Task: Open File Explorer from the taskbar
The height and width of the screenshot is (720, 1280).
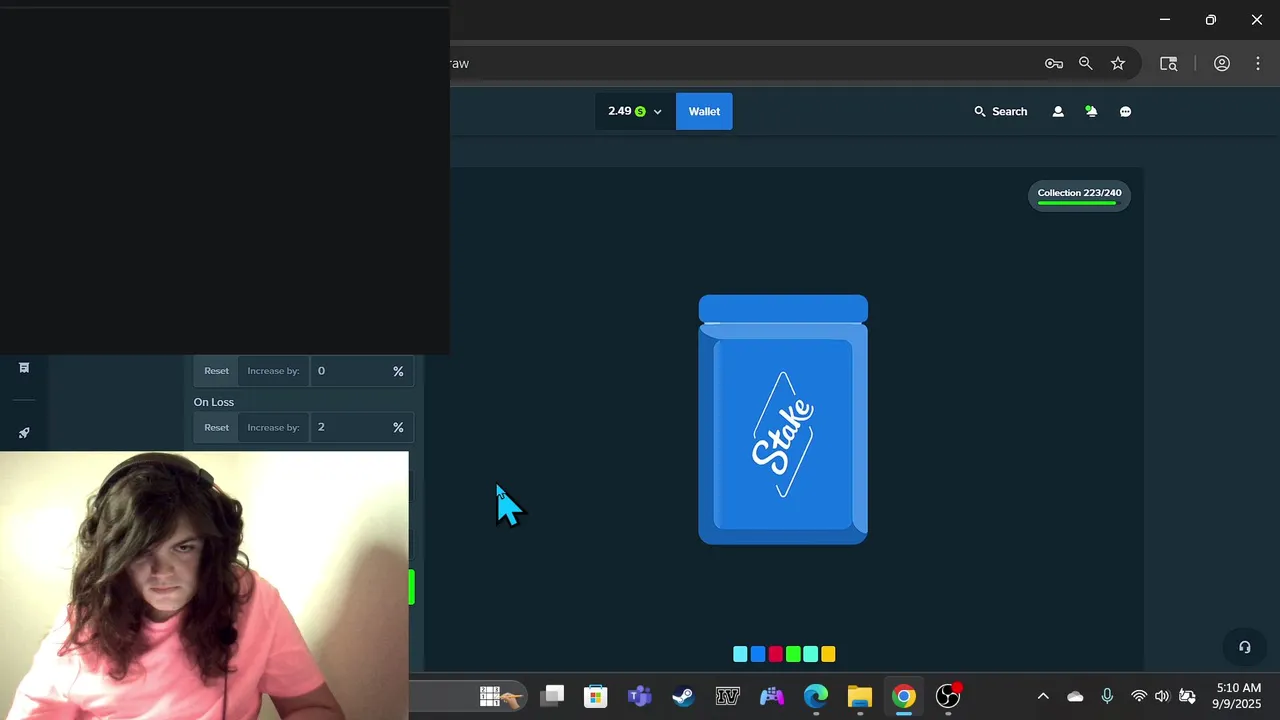Action: click(x=860, y=696)
